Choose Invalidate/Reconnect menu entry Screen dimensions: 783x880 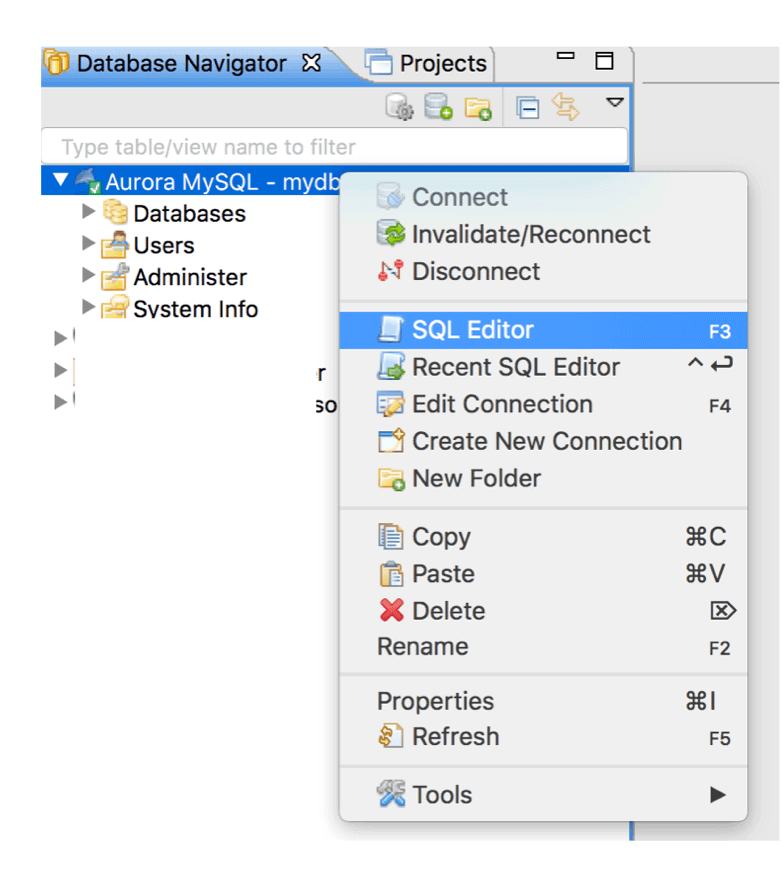pos(543,234)
